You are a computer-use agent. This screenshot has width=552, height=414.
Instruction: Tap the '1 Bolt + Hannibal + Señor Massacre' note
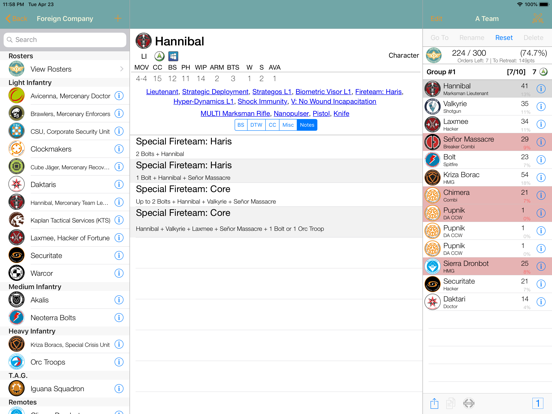tap(183, 178)
